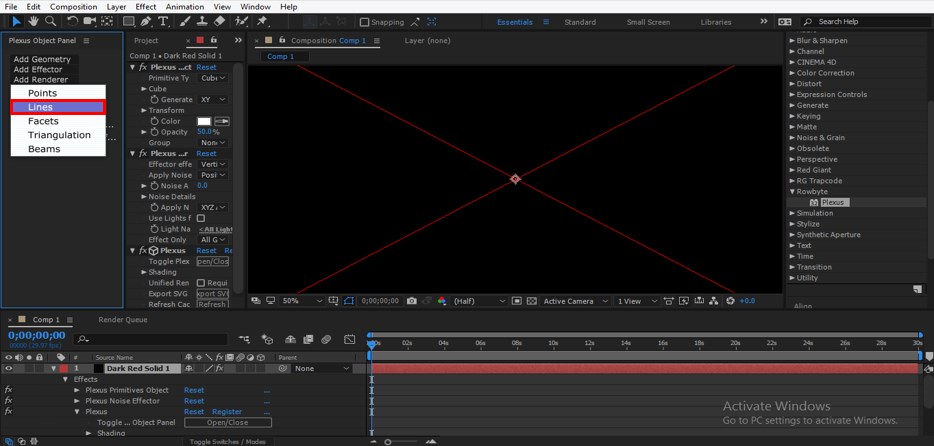Select the Pen tool
Image resolution: width=934 pixels, height=446 pixels.
[146, 21]
